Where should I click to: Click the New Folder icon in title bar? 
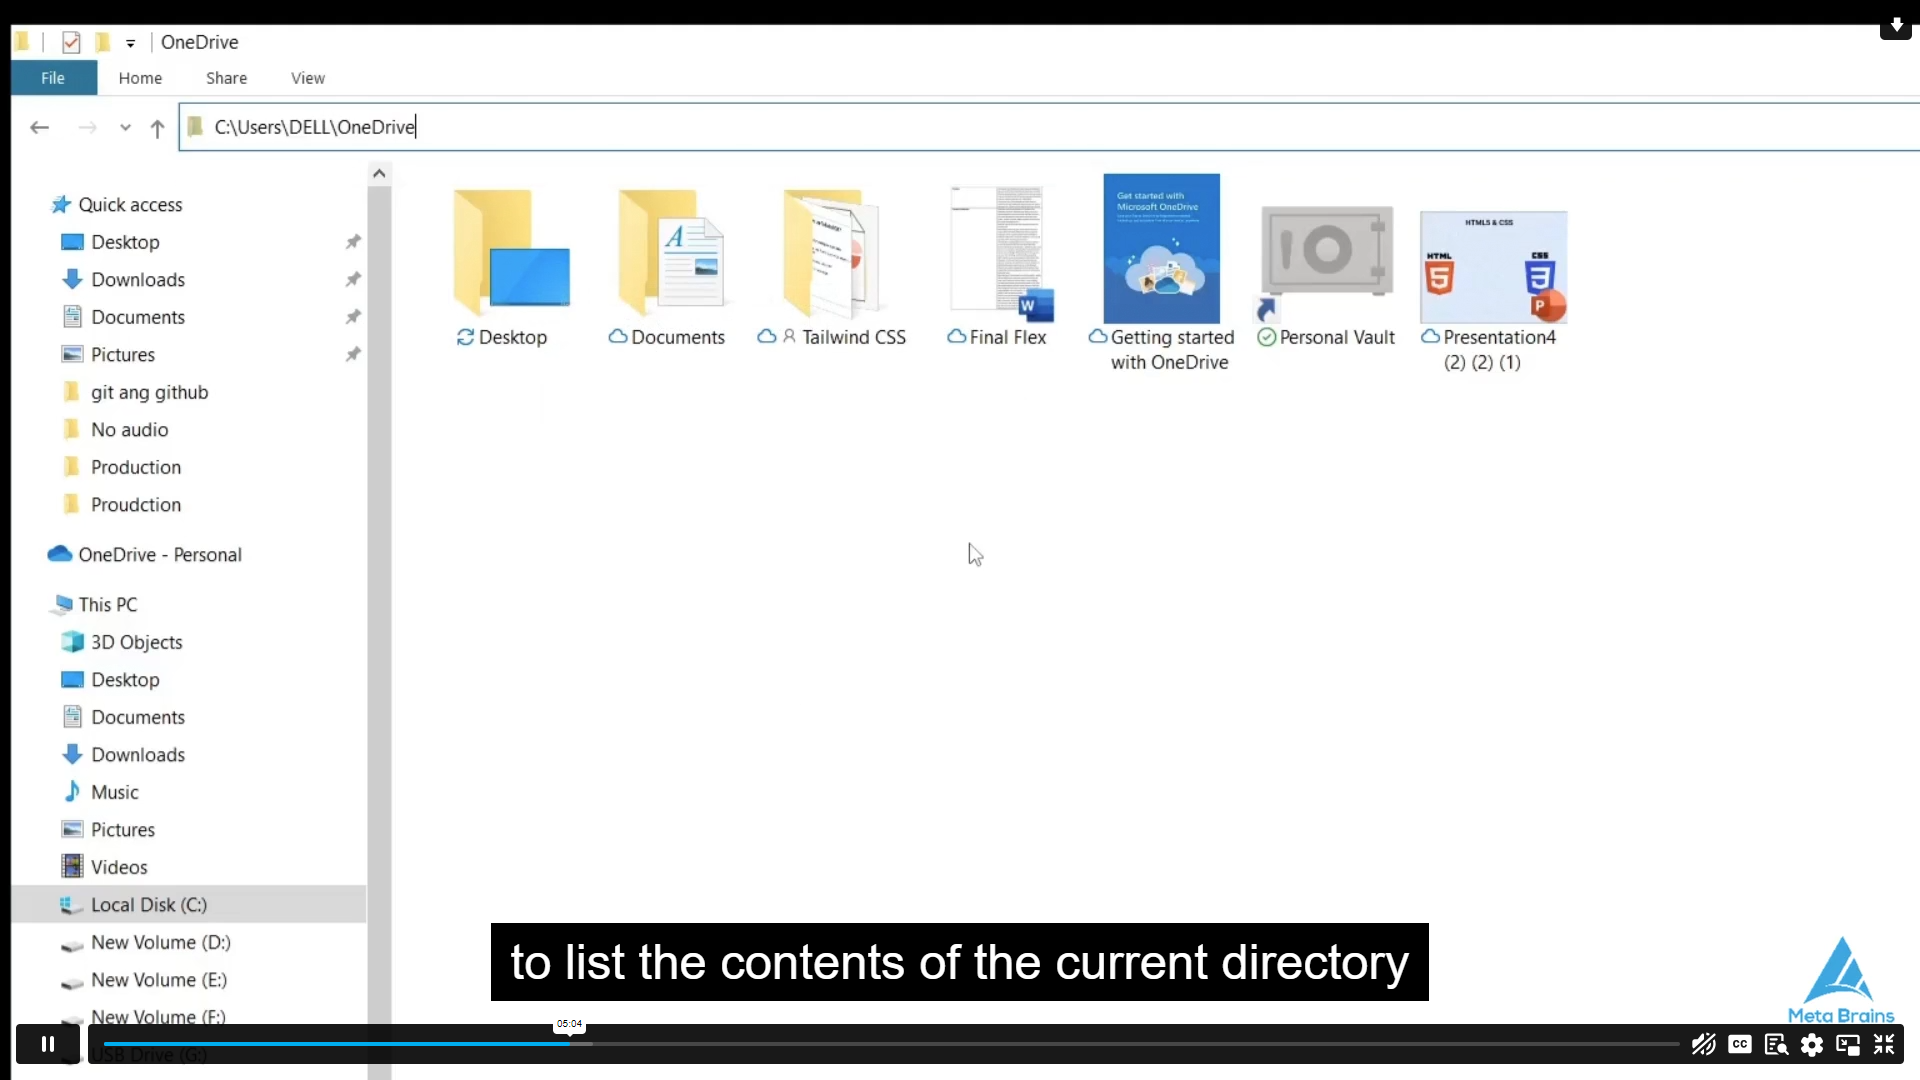102,42
